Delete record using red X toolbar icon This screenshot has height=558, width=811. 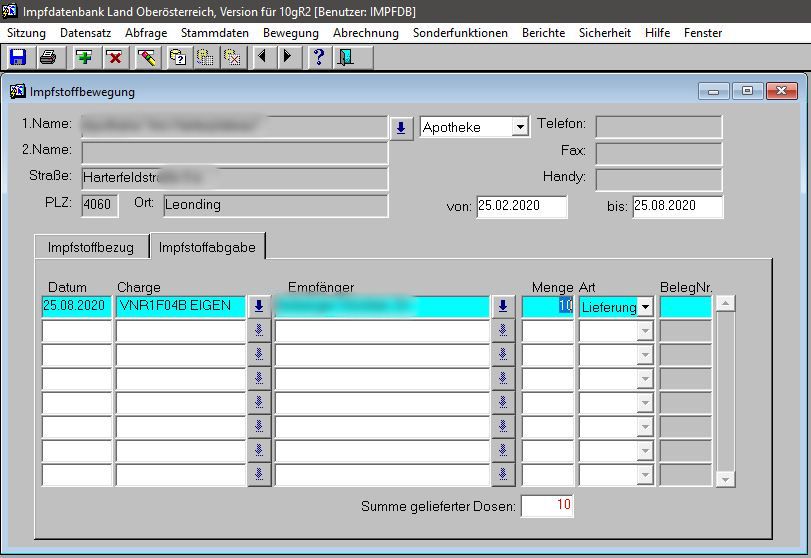coord(114,57)
